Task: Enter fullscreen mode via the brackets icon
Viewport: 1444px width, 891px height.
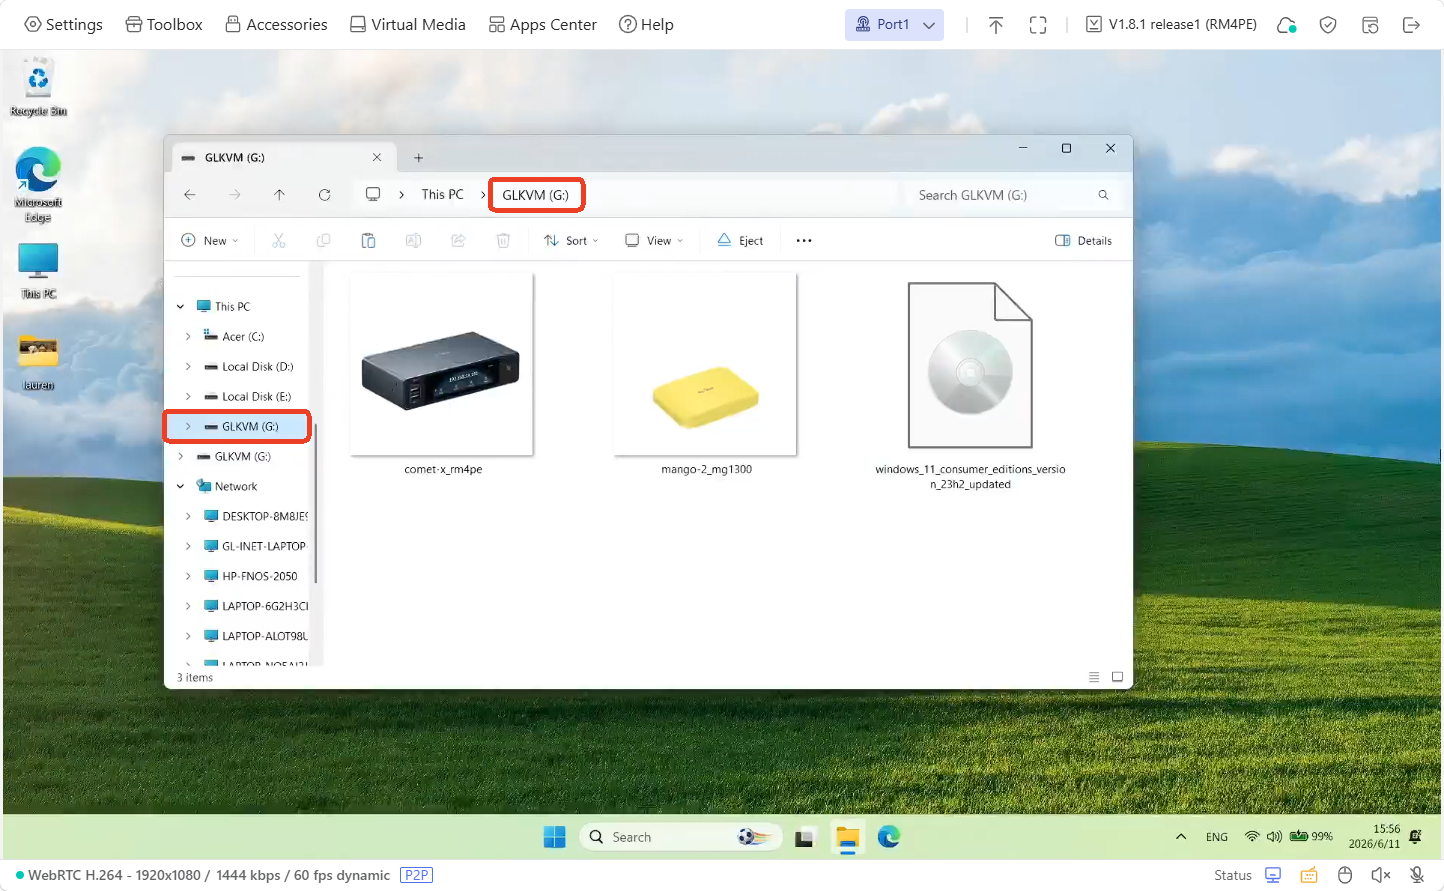Action: [1038, 25]
